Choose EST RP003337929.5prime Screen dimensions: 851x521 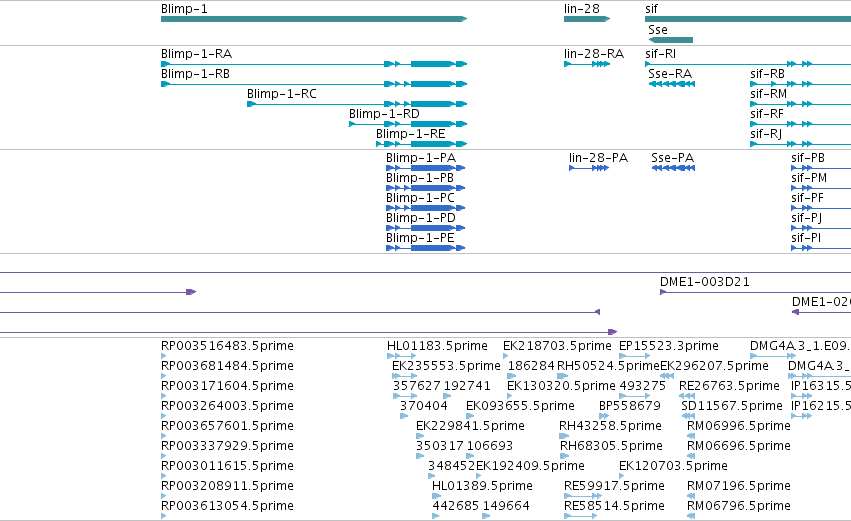coord(227,446)
